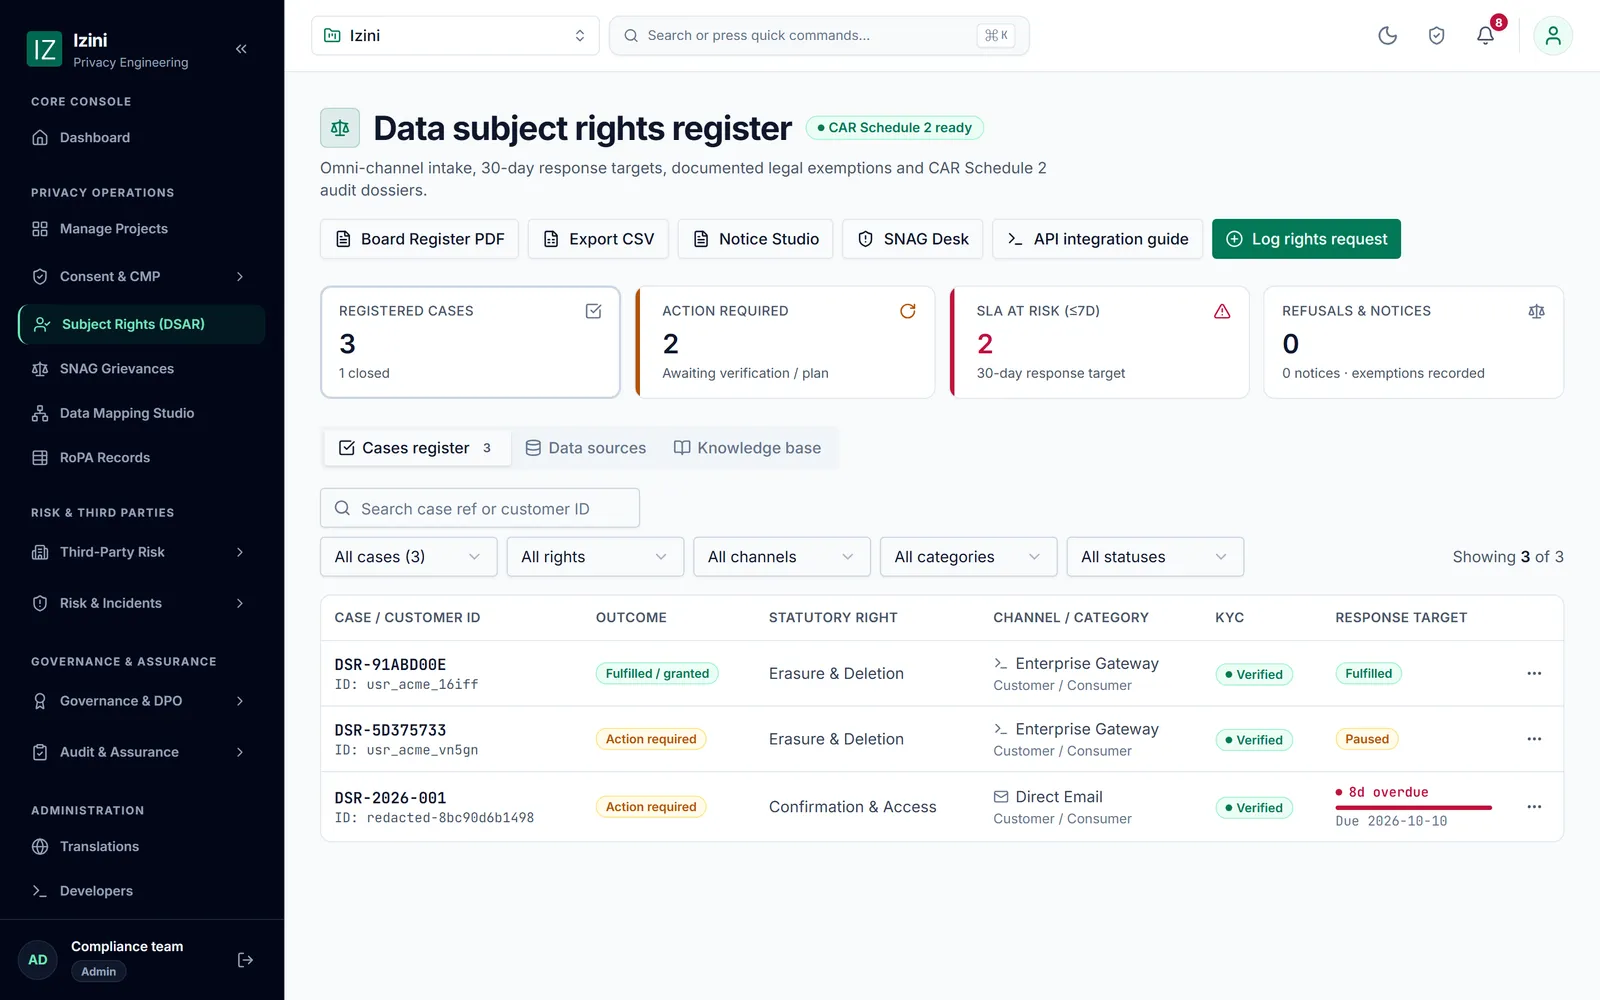The height and width of the screenshot is (1000, 1600).
Task: Open the shield check icon in header
Action: tap(1436, 36)
